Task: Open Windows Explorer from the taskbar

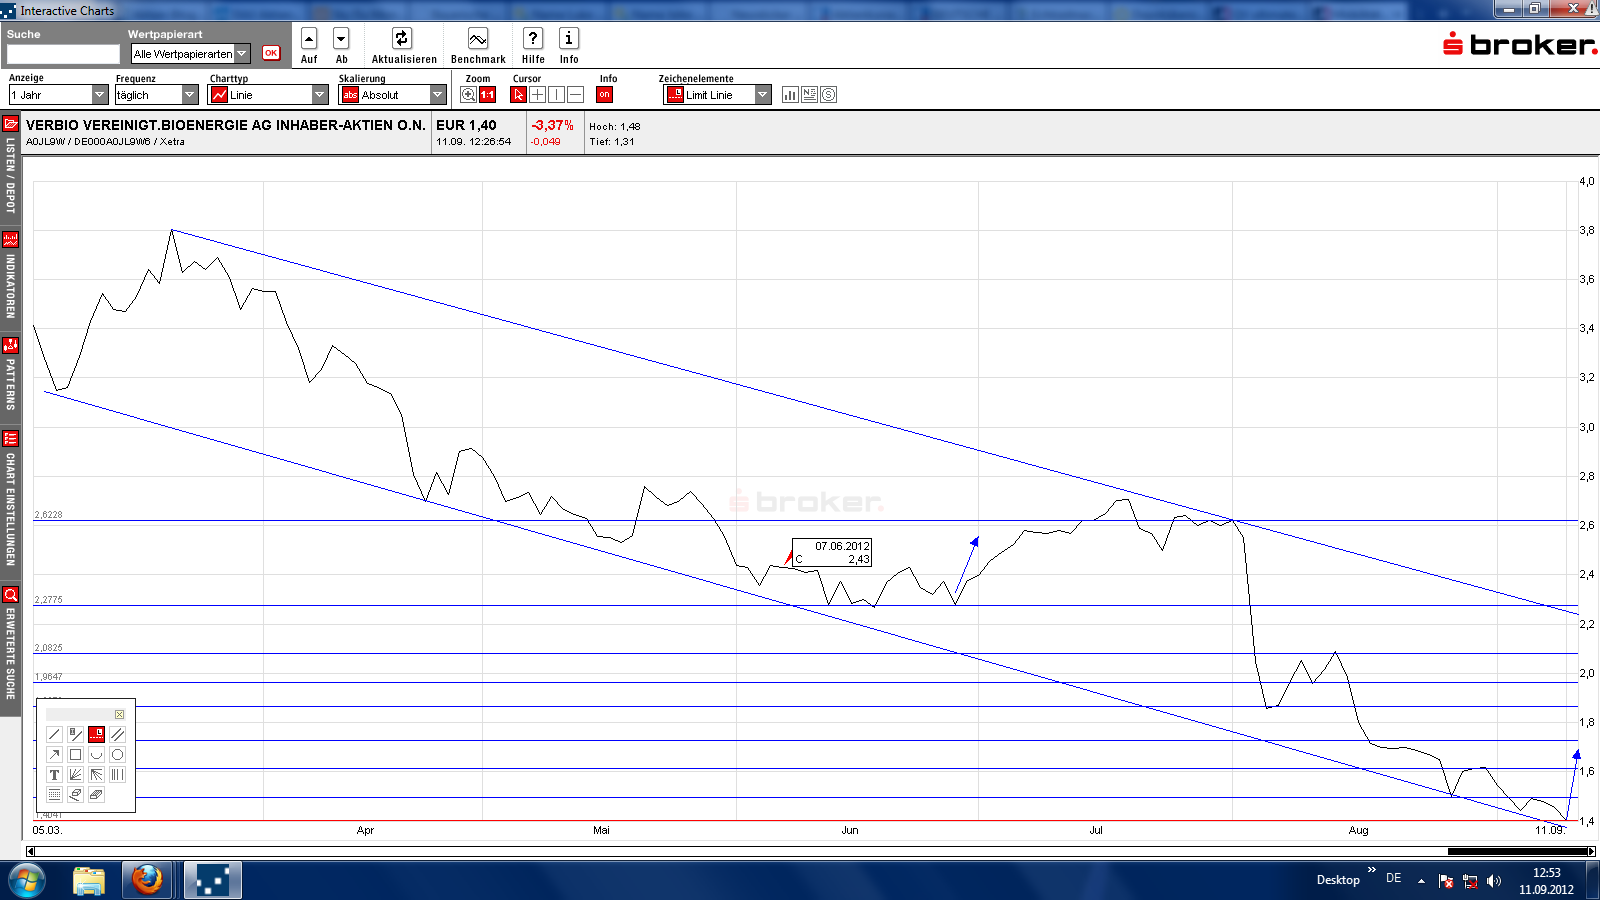Action: pyautogui.click(x=89, y=881)
